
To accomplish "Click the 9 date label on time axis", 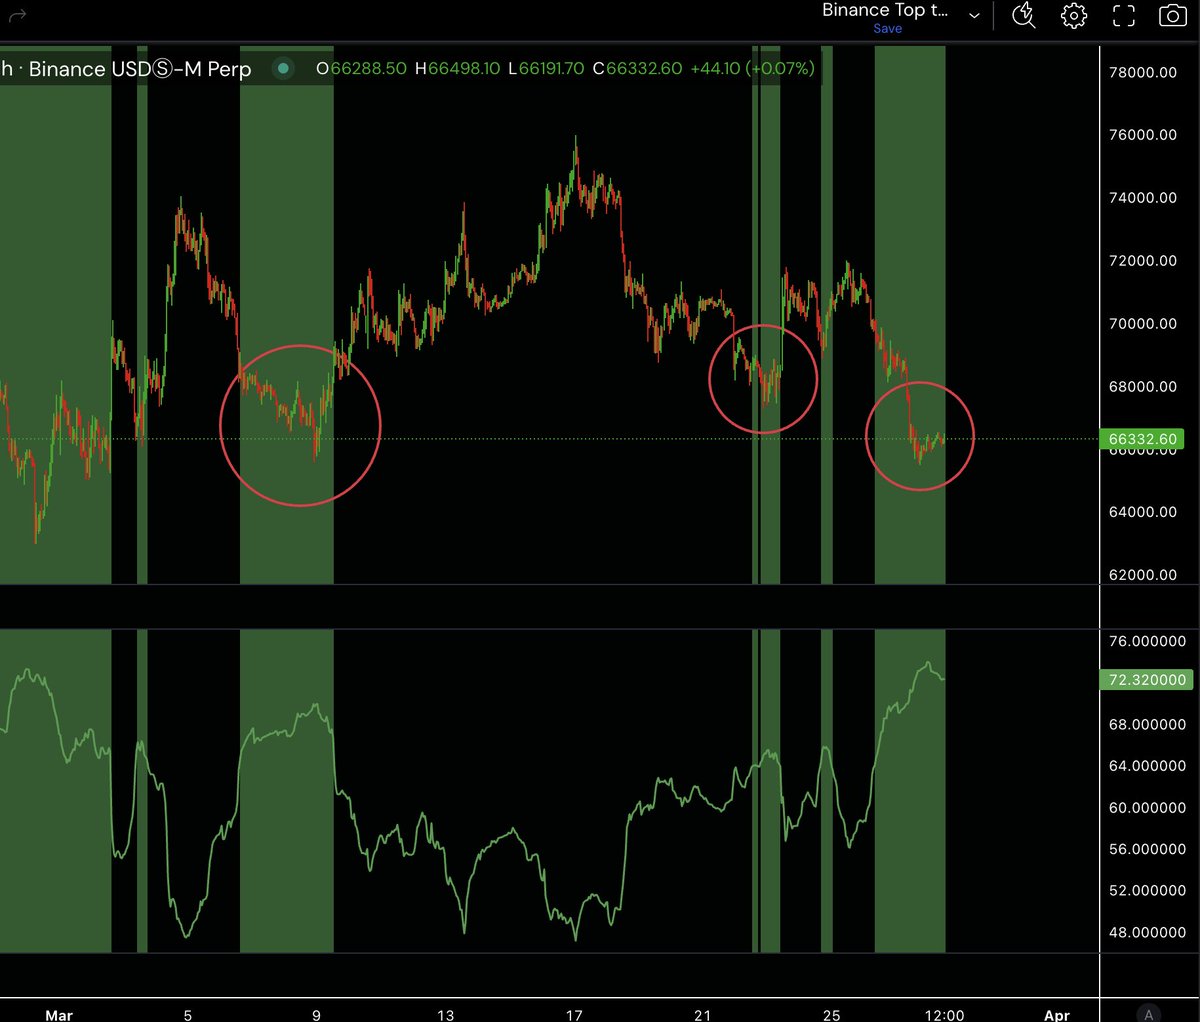I will [316, 1015].
